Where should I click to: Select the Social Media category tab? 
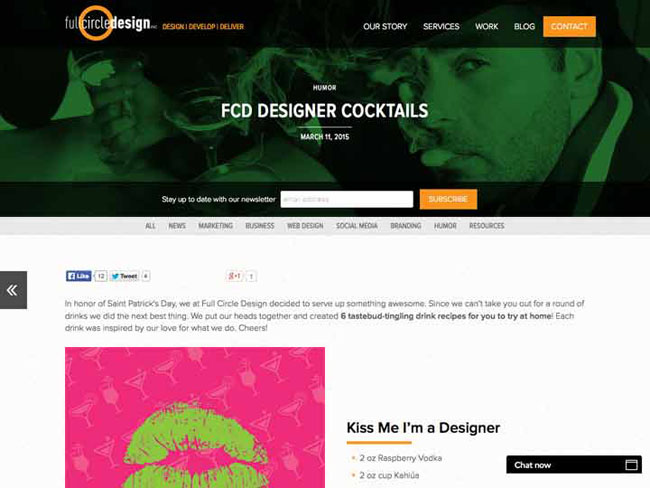click(357, 226)
